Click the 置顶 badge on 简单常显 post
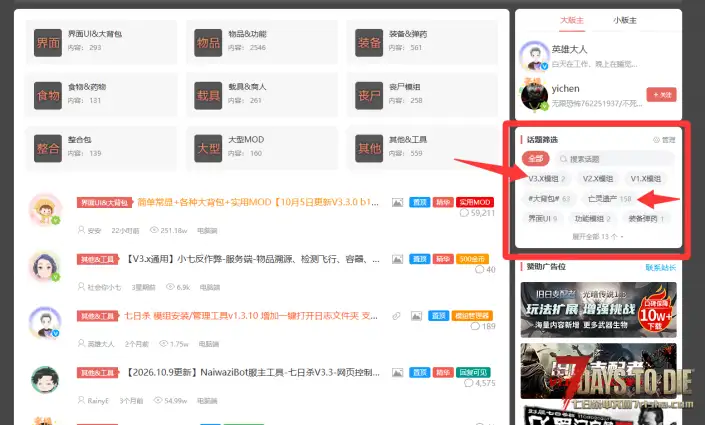705x425 pixels. click(x=419, y=202)
